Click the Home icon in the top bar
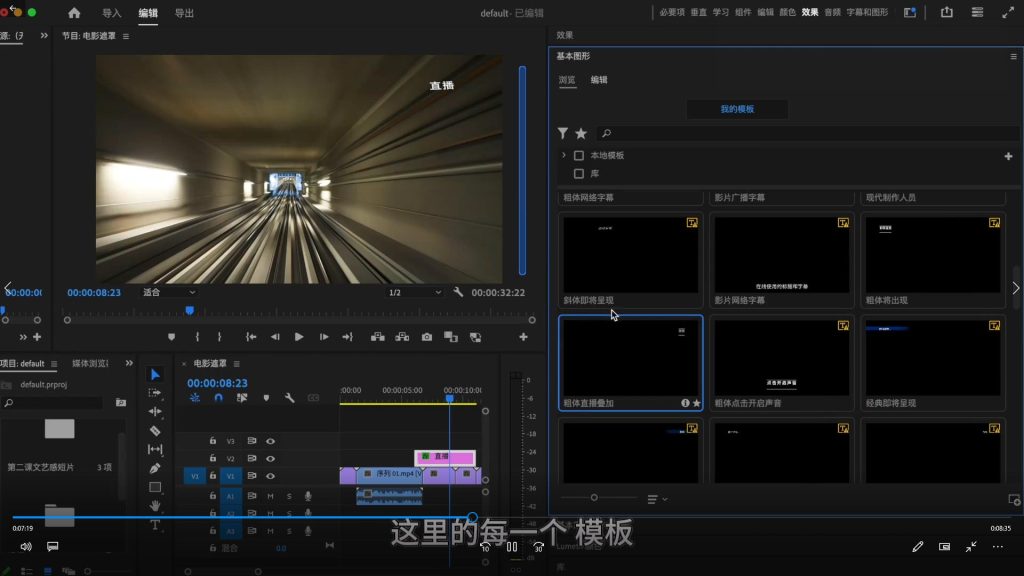 click(74, 13)
